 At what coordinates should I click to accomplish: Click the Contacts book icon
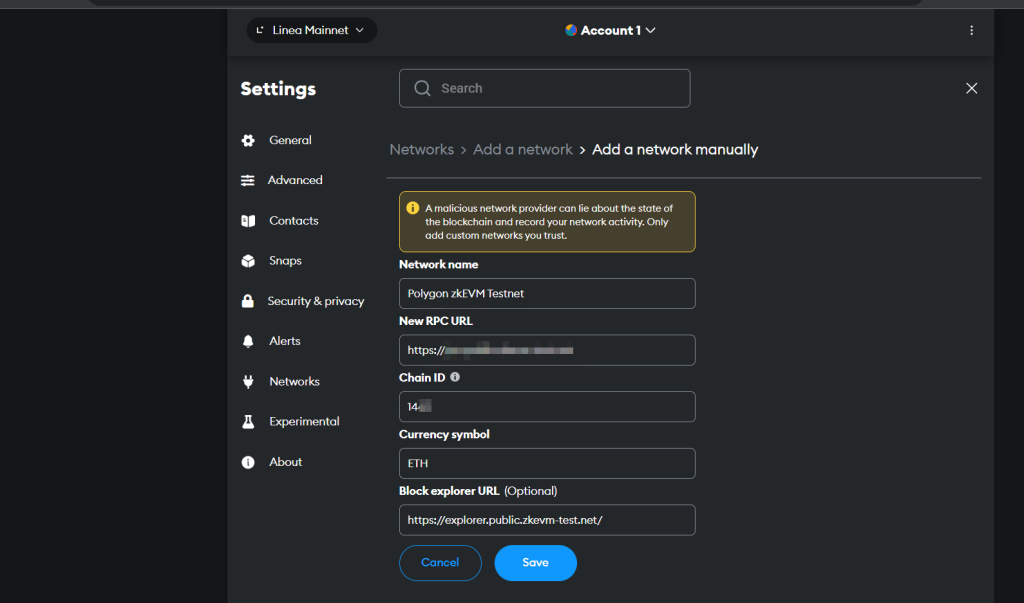[x=248, y=221]
